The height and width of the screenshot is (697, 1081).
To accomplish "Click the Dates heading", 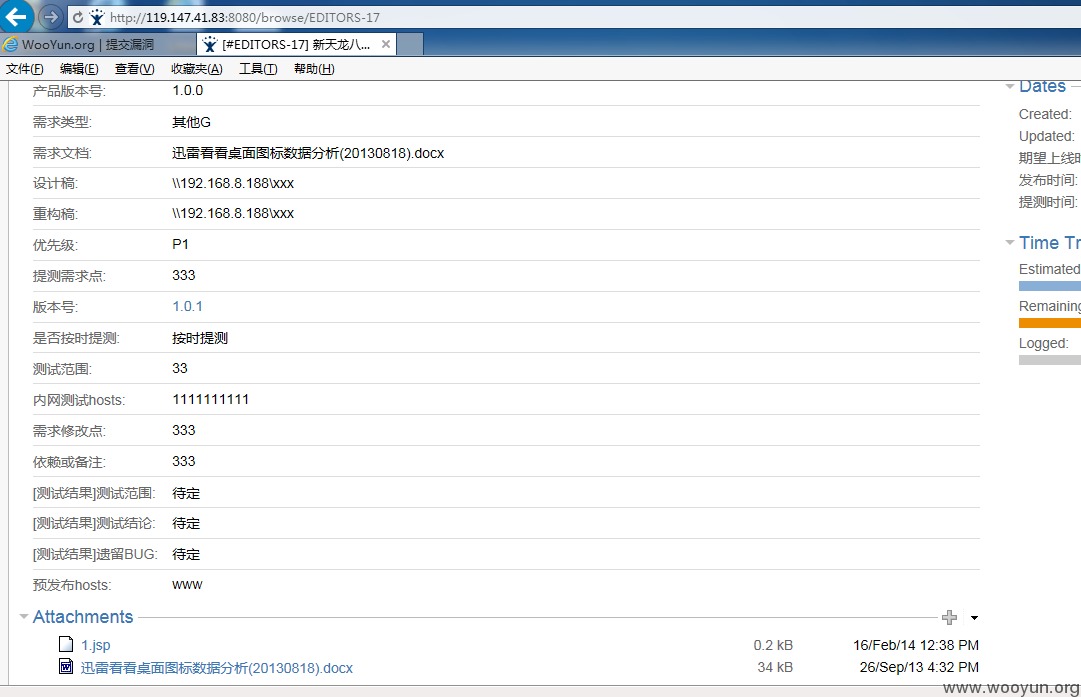I will [x=1042, y=86].
